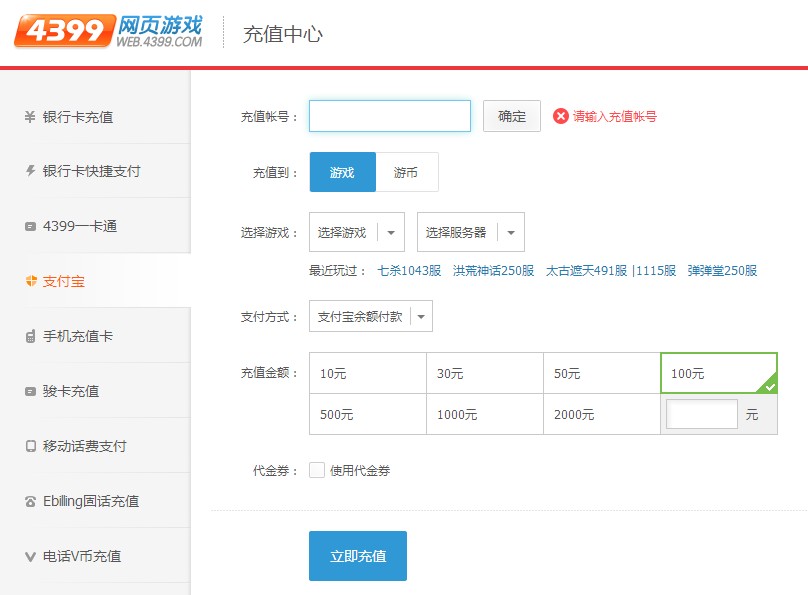Click the telephone icon beside Ebilling固话充值
808x595 pixels.
30,501
